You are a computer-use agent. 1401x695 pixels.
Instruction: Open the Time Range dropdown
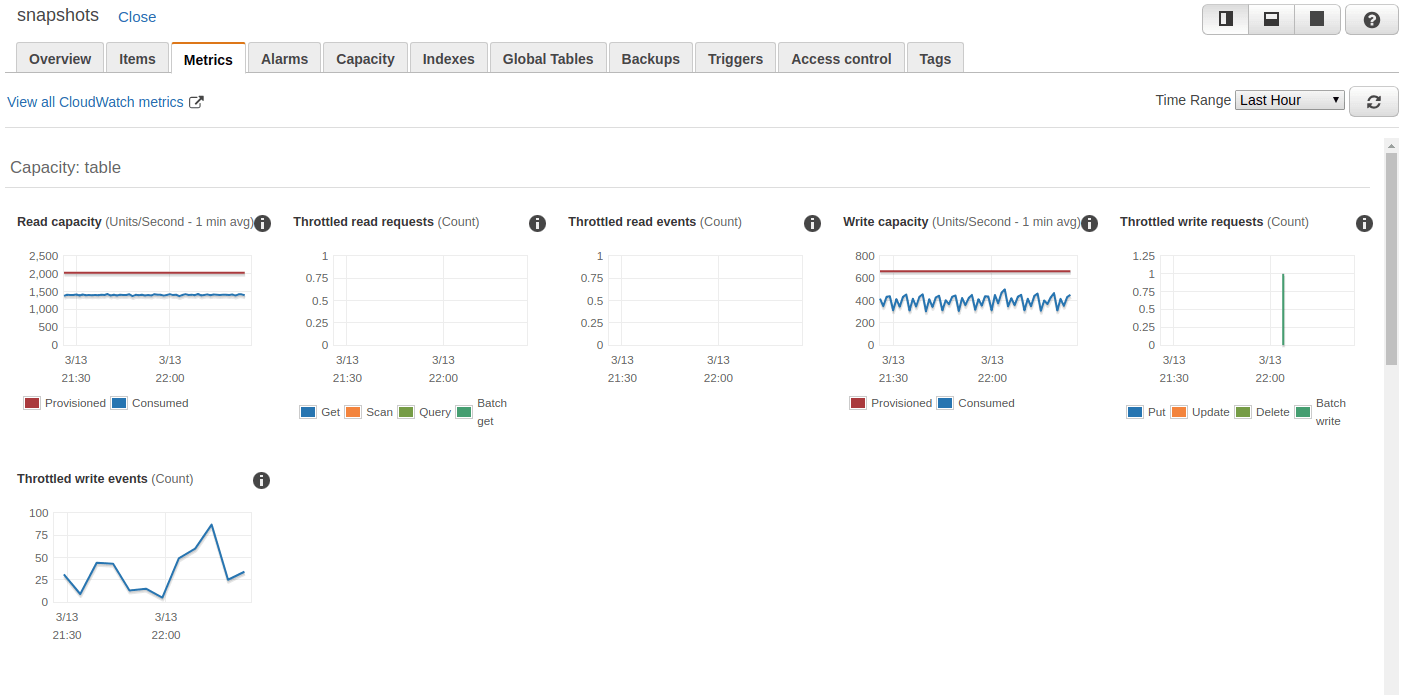(x=1289, y=100)
